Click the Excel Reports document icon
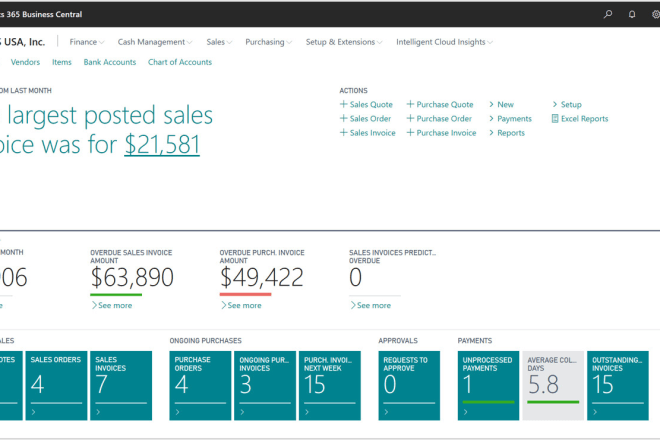The height and width of the screenshot is (440, 660). pyautogui.click(x=555, y=118)
